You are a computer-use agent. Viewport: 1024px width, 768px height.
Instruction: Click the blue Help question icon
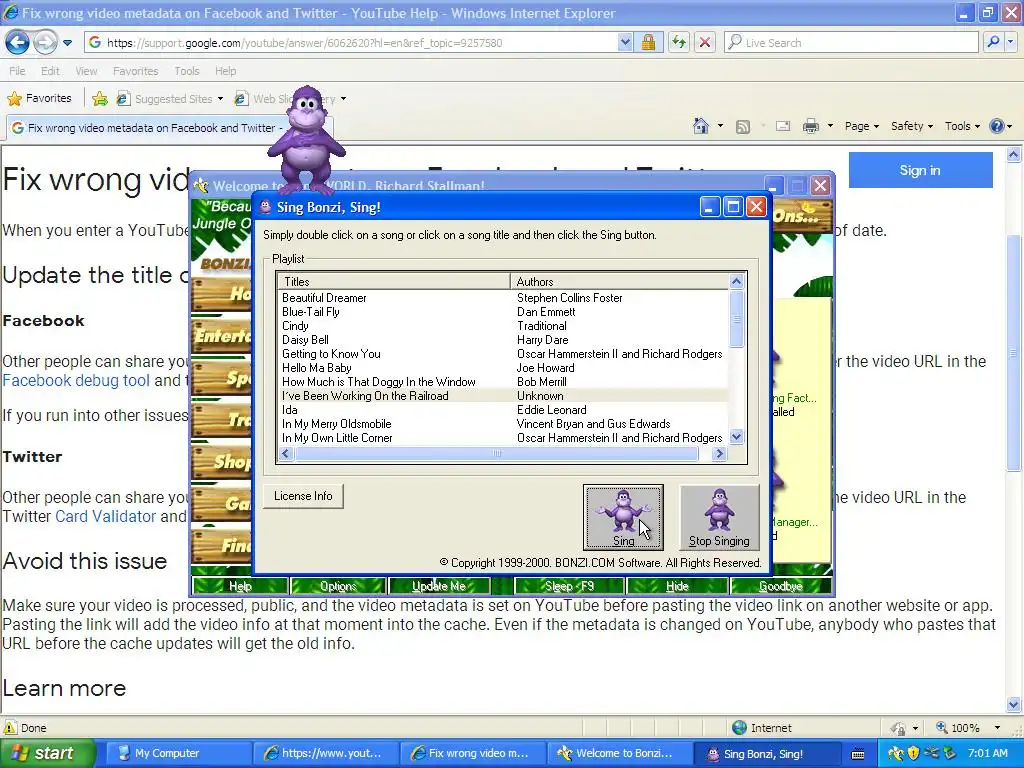[x=997, y=126]
